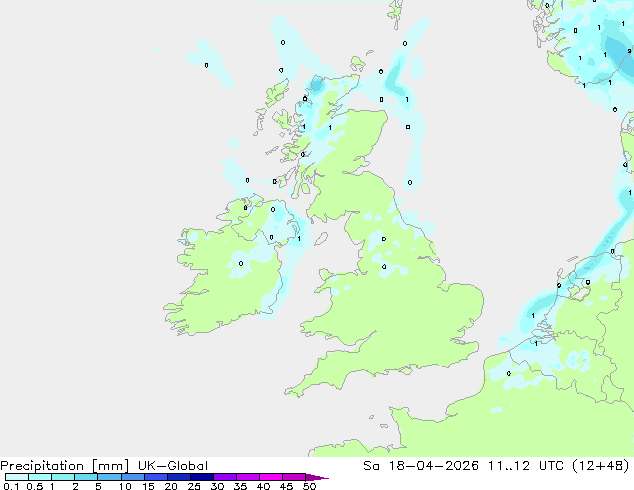The height and width of the screenshot is (490, 634).
Task: Select the 20–25 mm legend color swatch
Action: tap(179, 477)
